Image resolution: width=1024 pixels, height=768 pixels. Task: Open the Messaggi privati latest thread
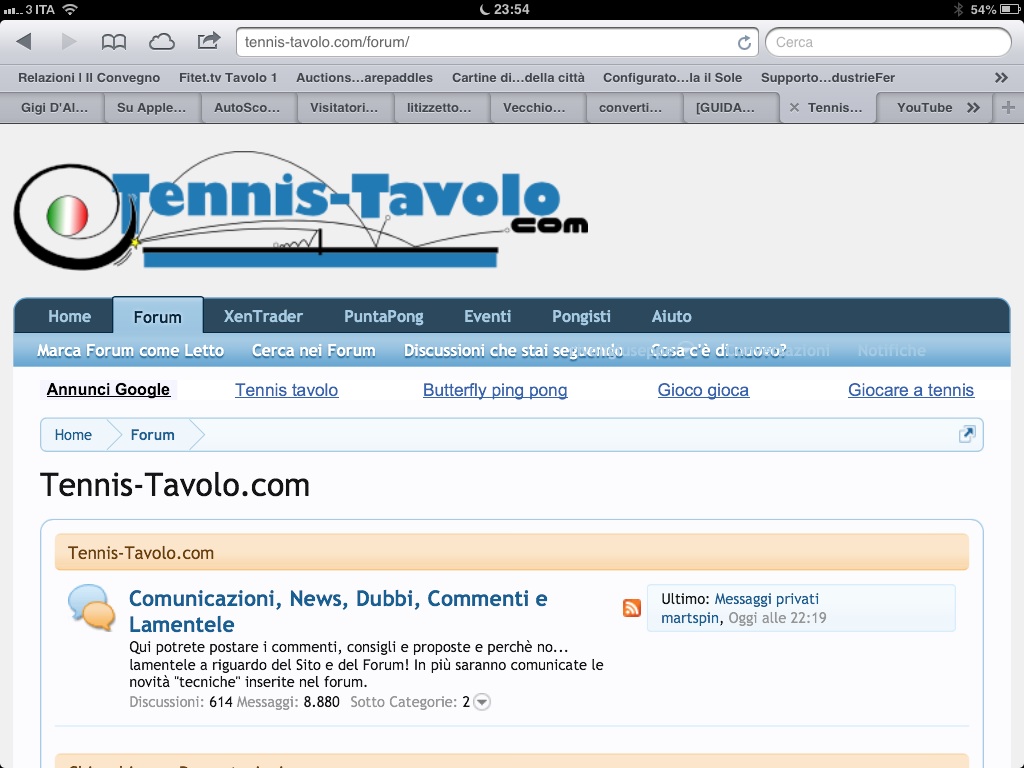(767, 599)
